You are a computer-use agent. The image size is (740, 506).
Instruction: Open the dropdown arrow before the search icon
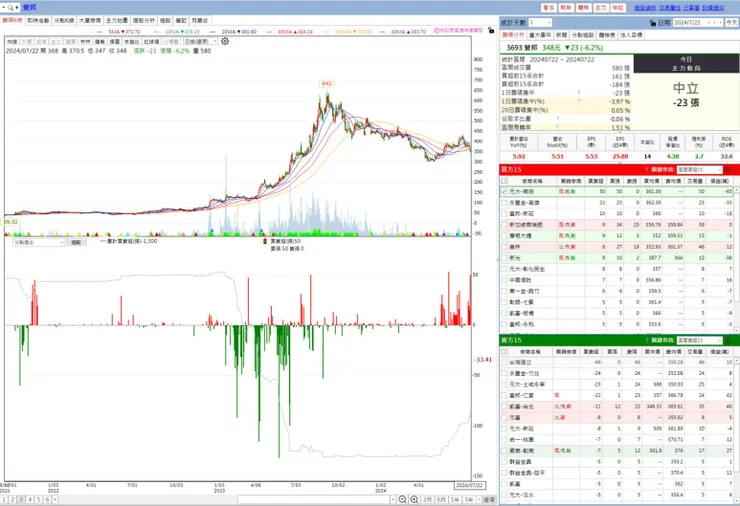[x=3, y=8]
